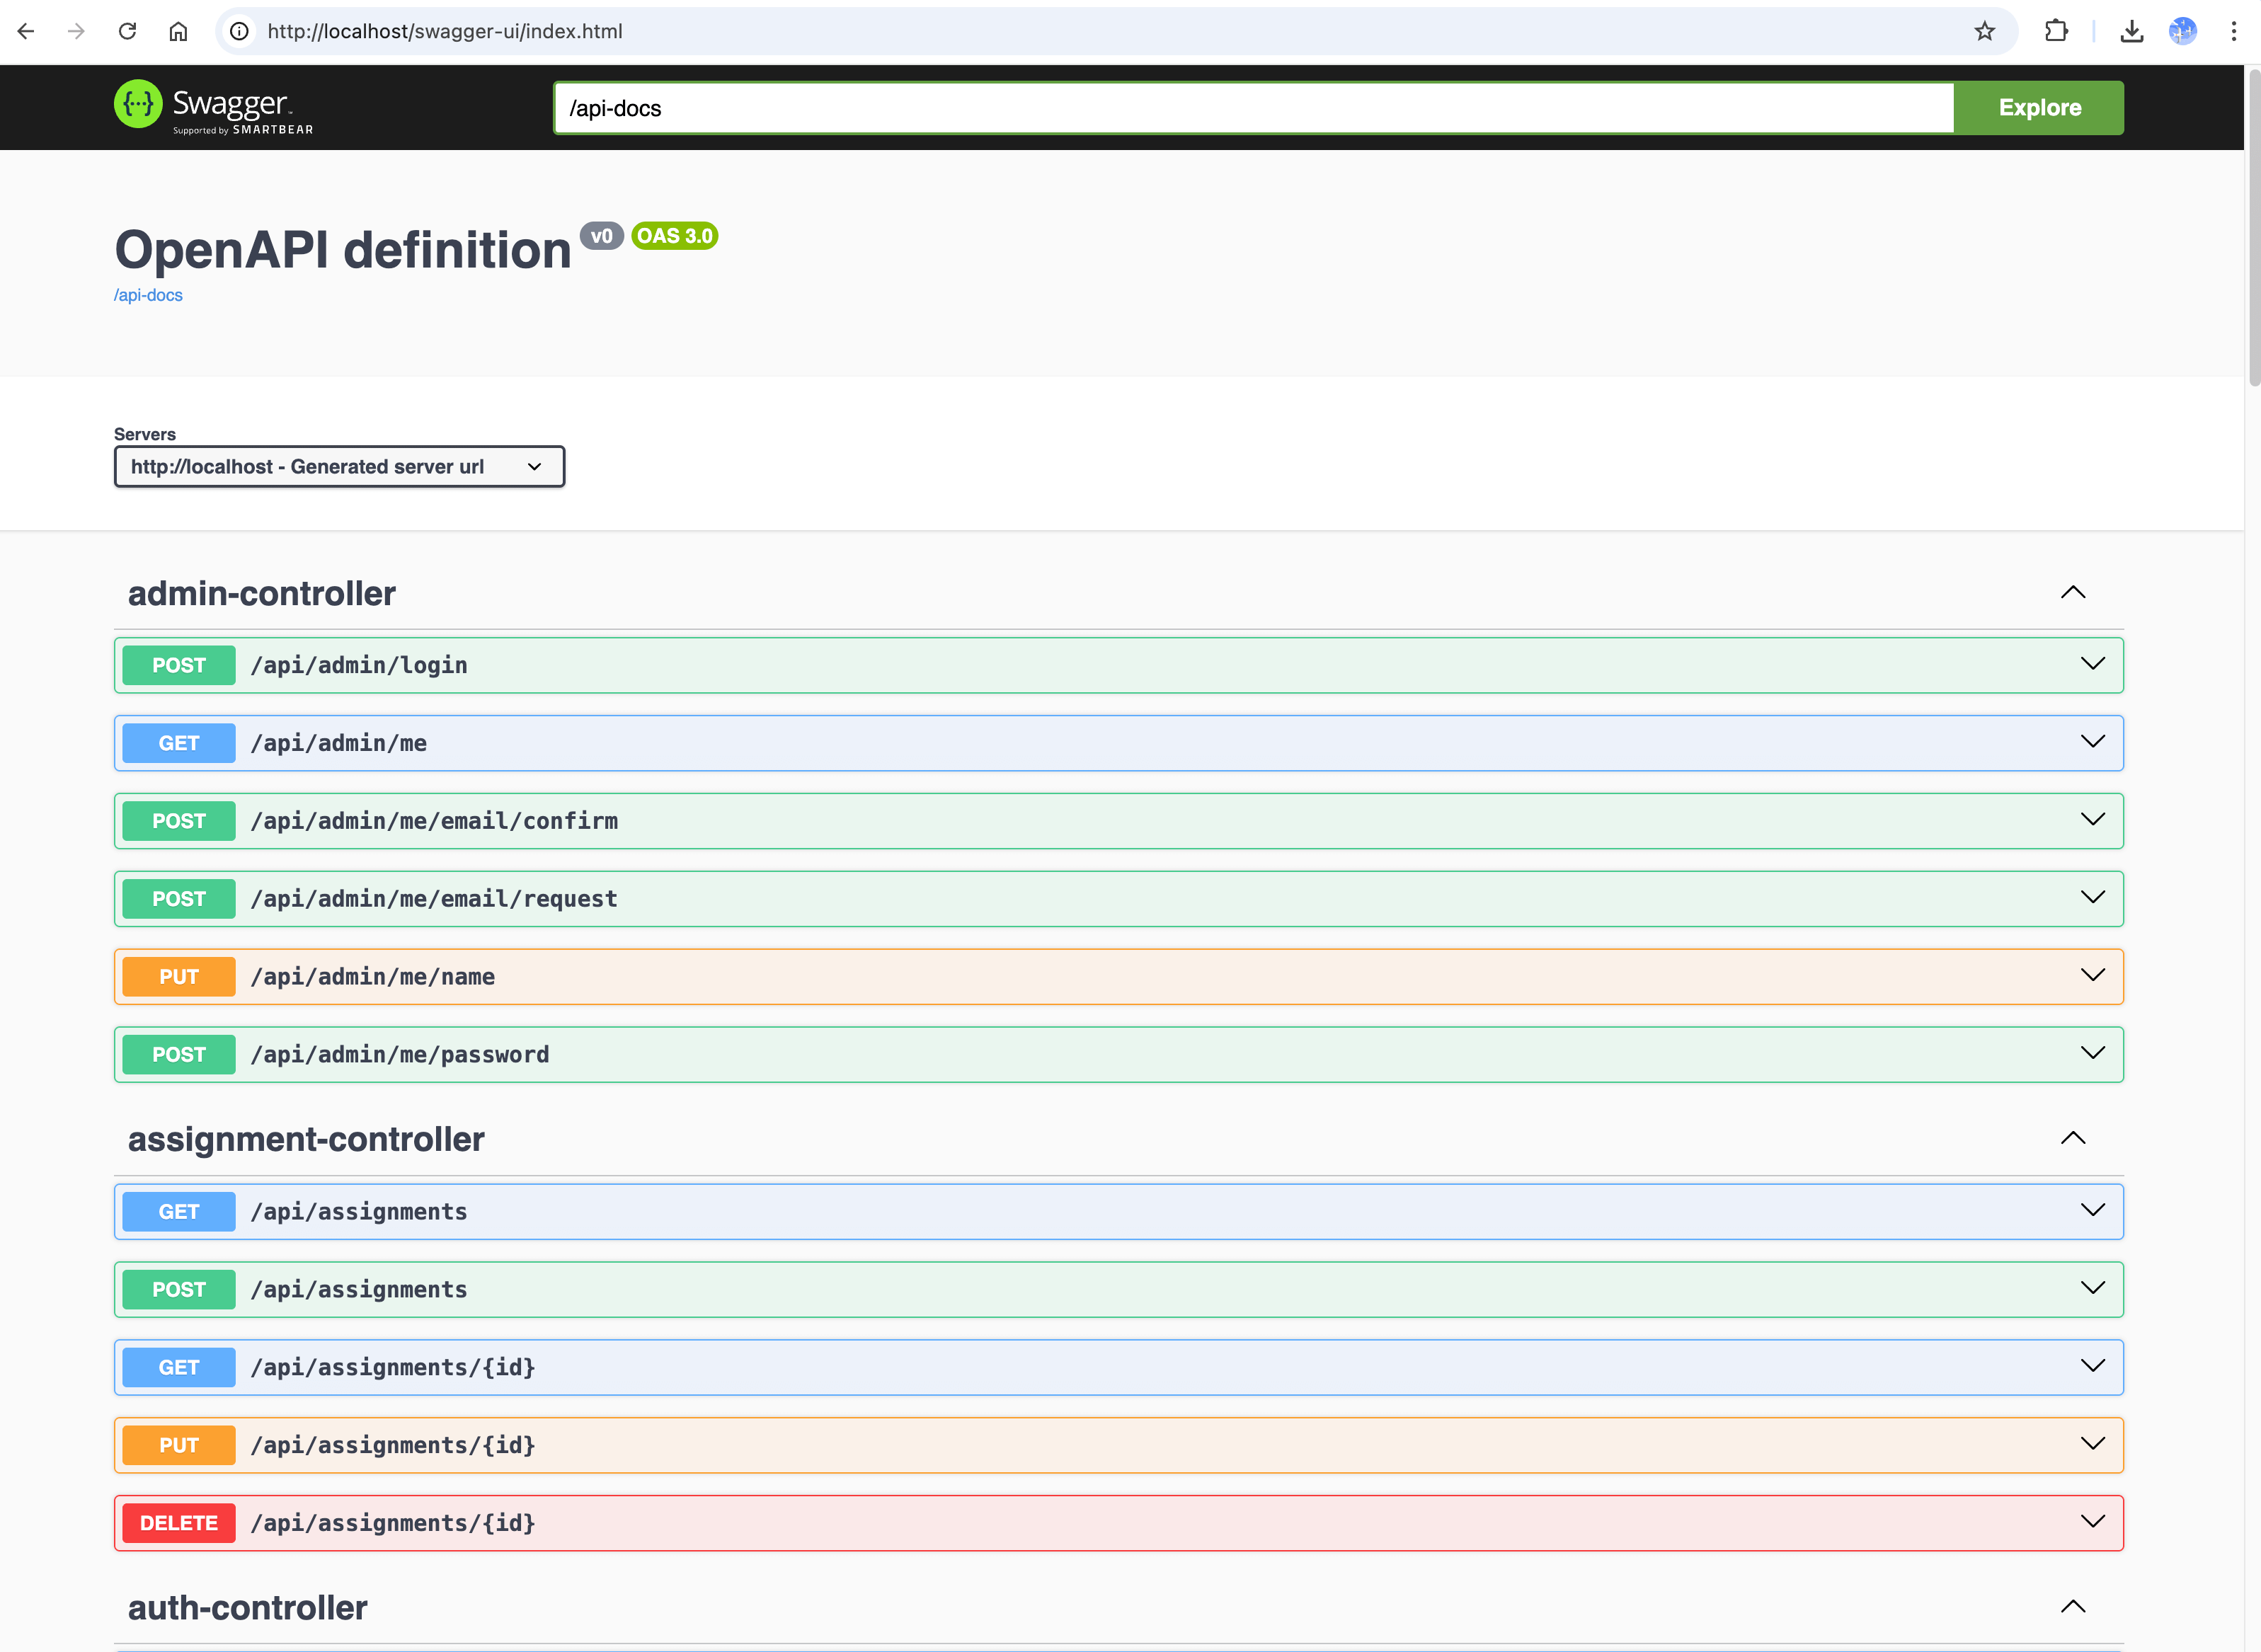Image resolution: width=2261 pixels, height=1652 pixels.
Task: Click the browser profile avatar icon
Action: coord(2182,31)
